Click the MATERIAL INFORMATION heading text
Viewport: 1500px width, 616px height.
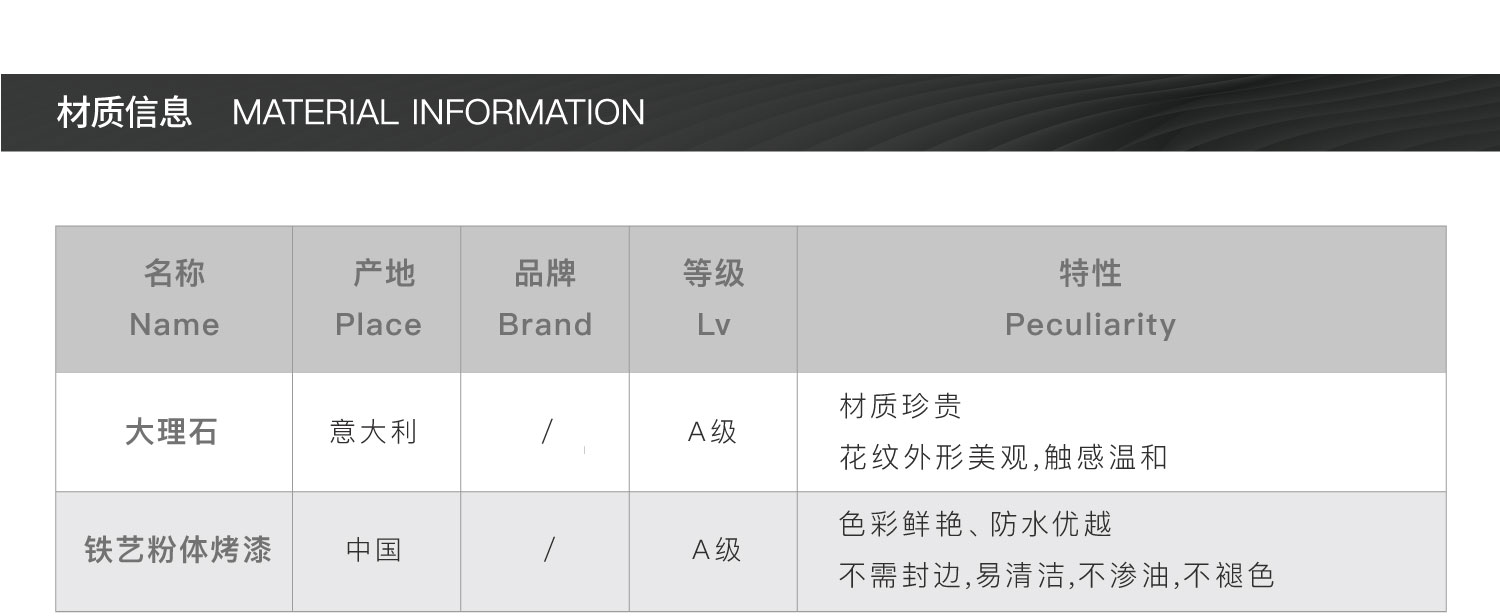click(x=438, y=112)
